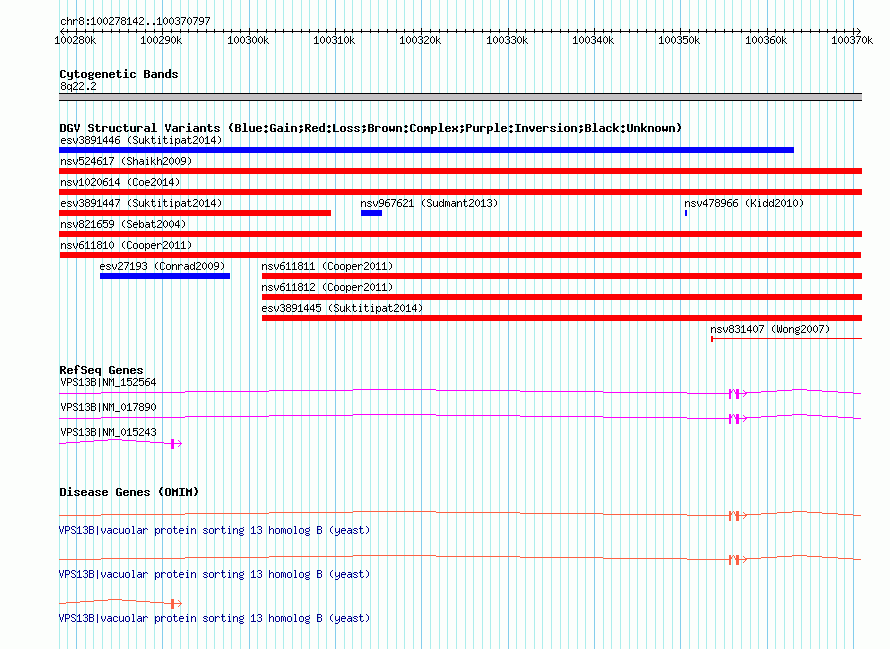Click the small blue nsv967621 gain bar

tap(371, 213)
